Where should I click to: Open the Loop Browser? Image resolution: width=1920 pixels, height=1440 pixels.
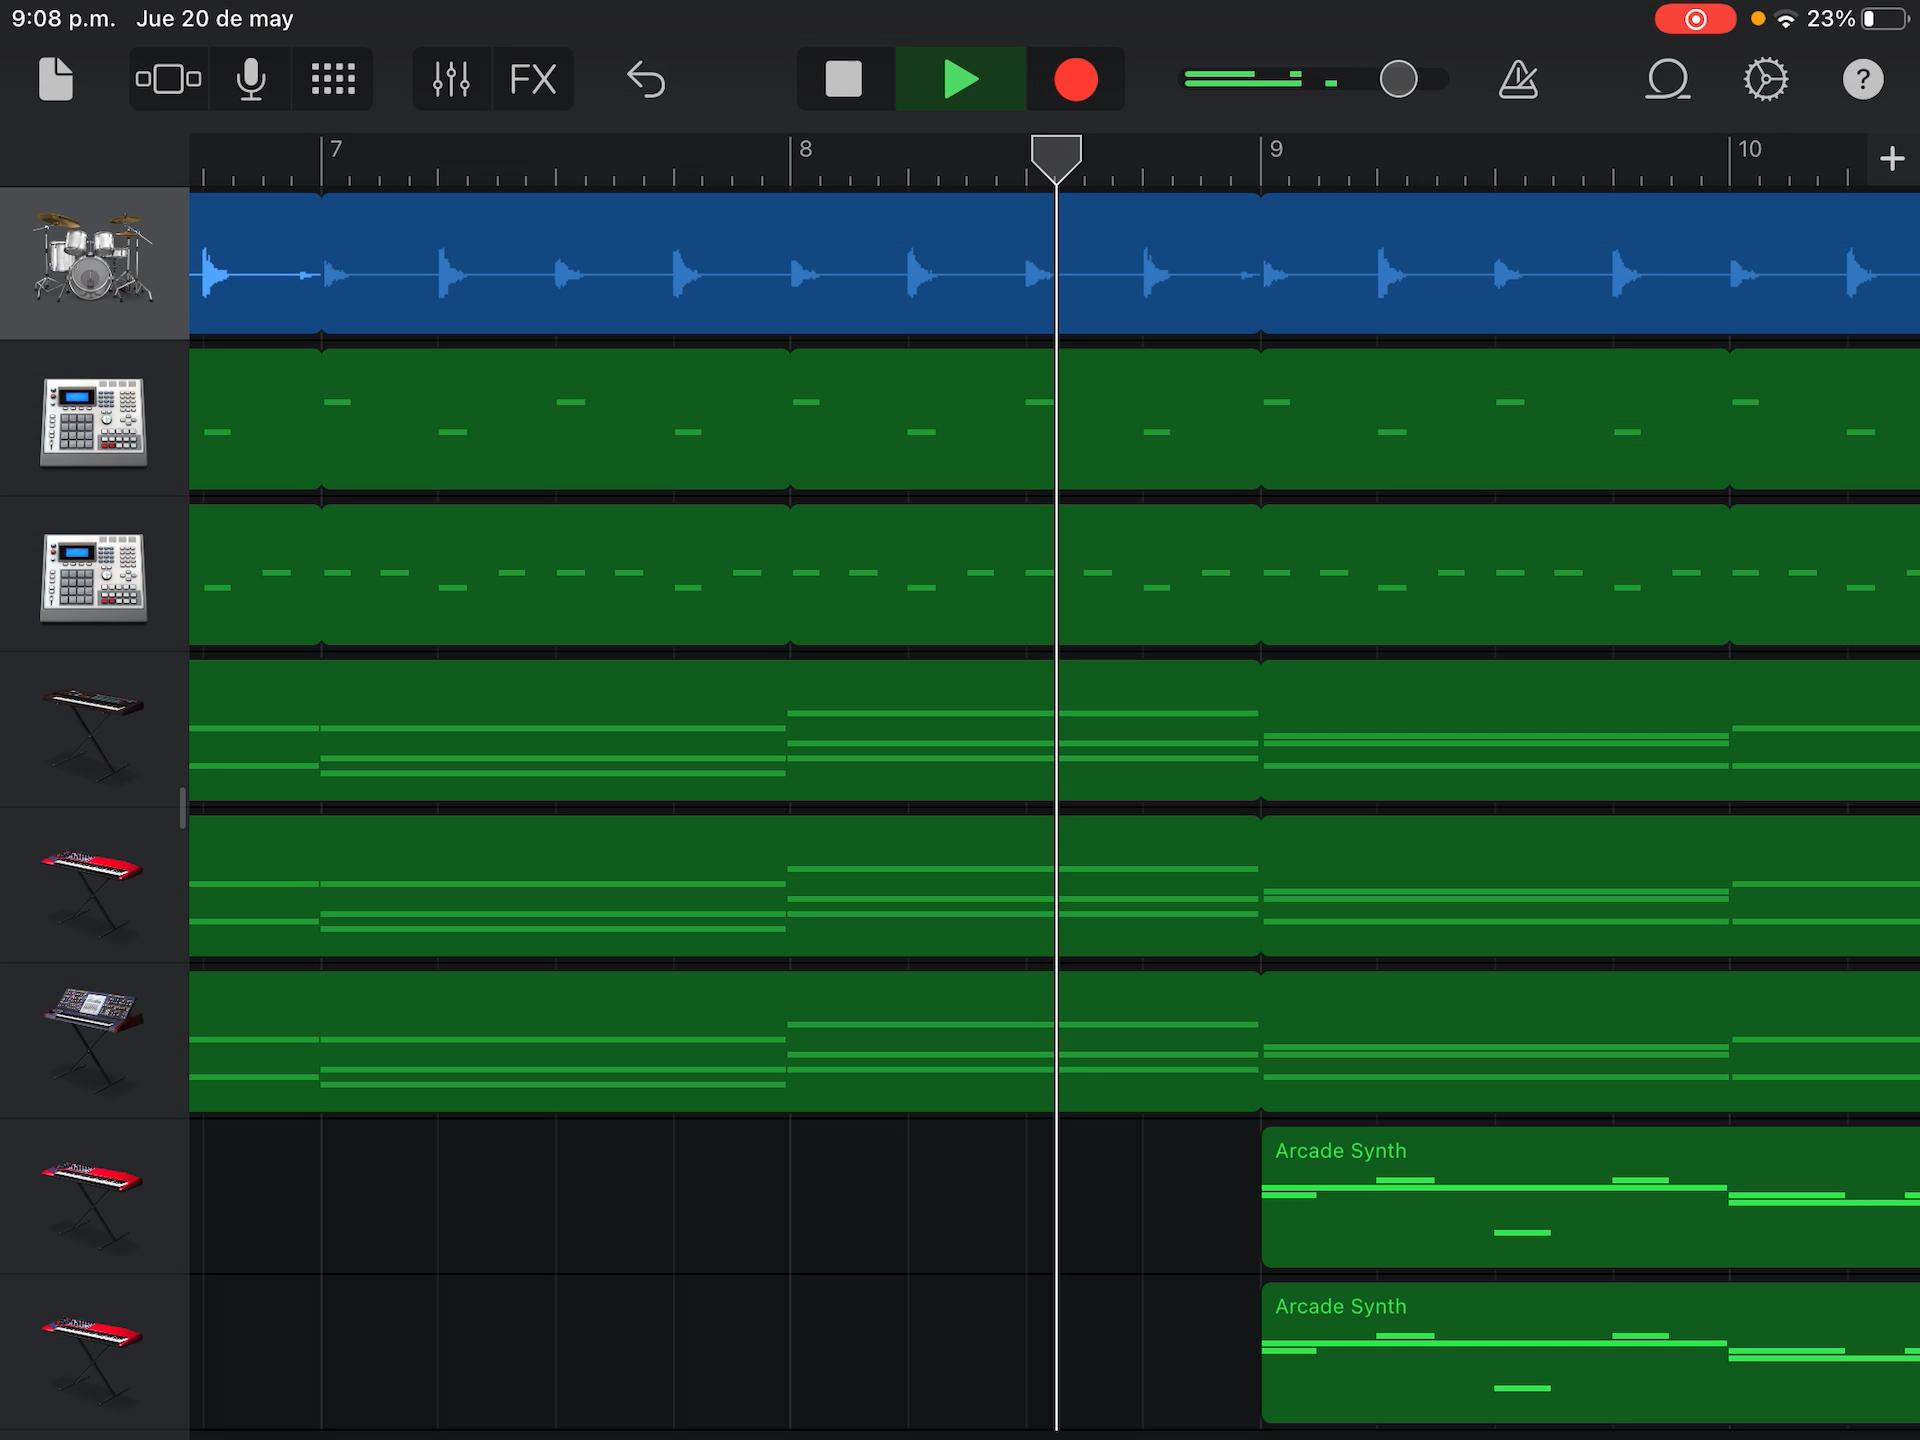(x=1667, y=79)
